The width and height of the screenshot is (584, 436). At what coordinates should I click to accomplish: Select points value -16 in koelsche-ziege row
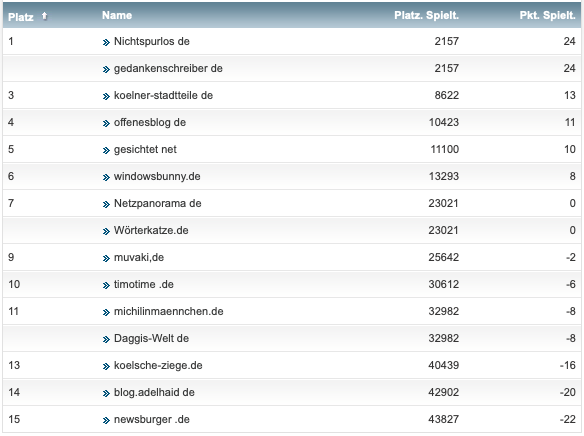click(568, 365)
